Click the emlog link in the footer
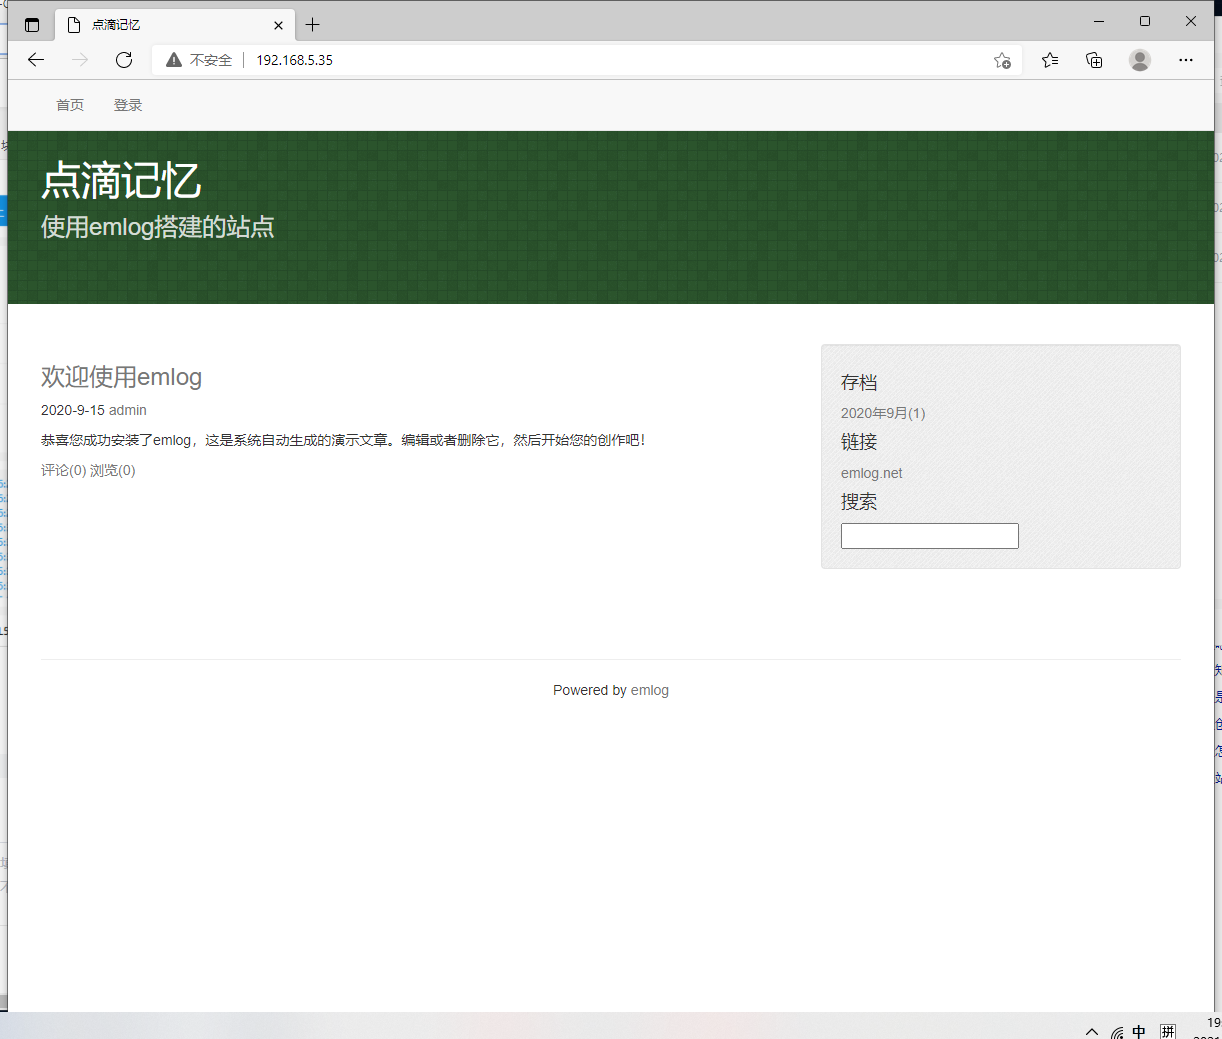This screenshot has height=1039, width=1222. [x=650, y=690]
